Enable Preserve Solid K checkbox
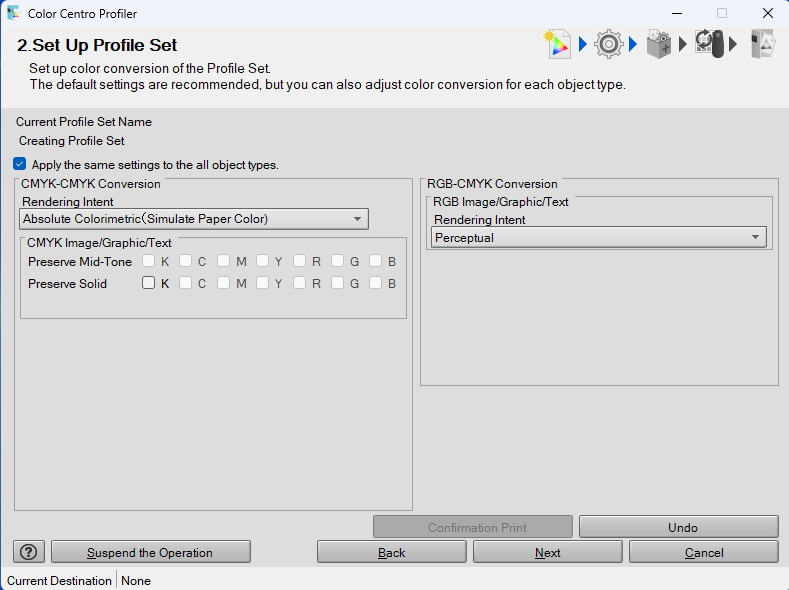The width and height of the screenshot is (789, 590). (x=148, y=283)
